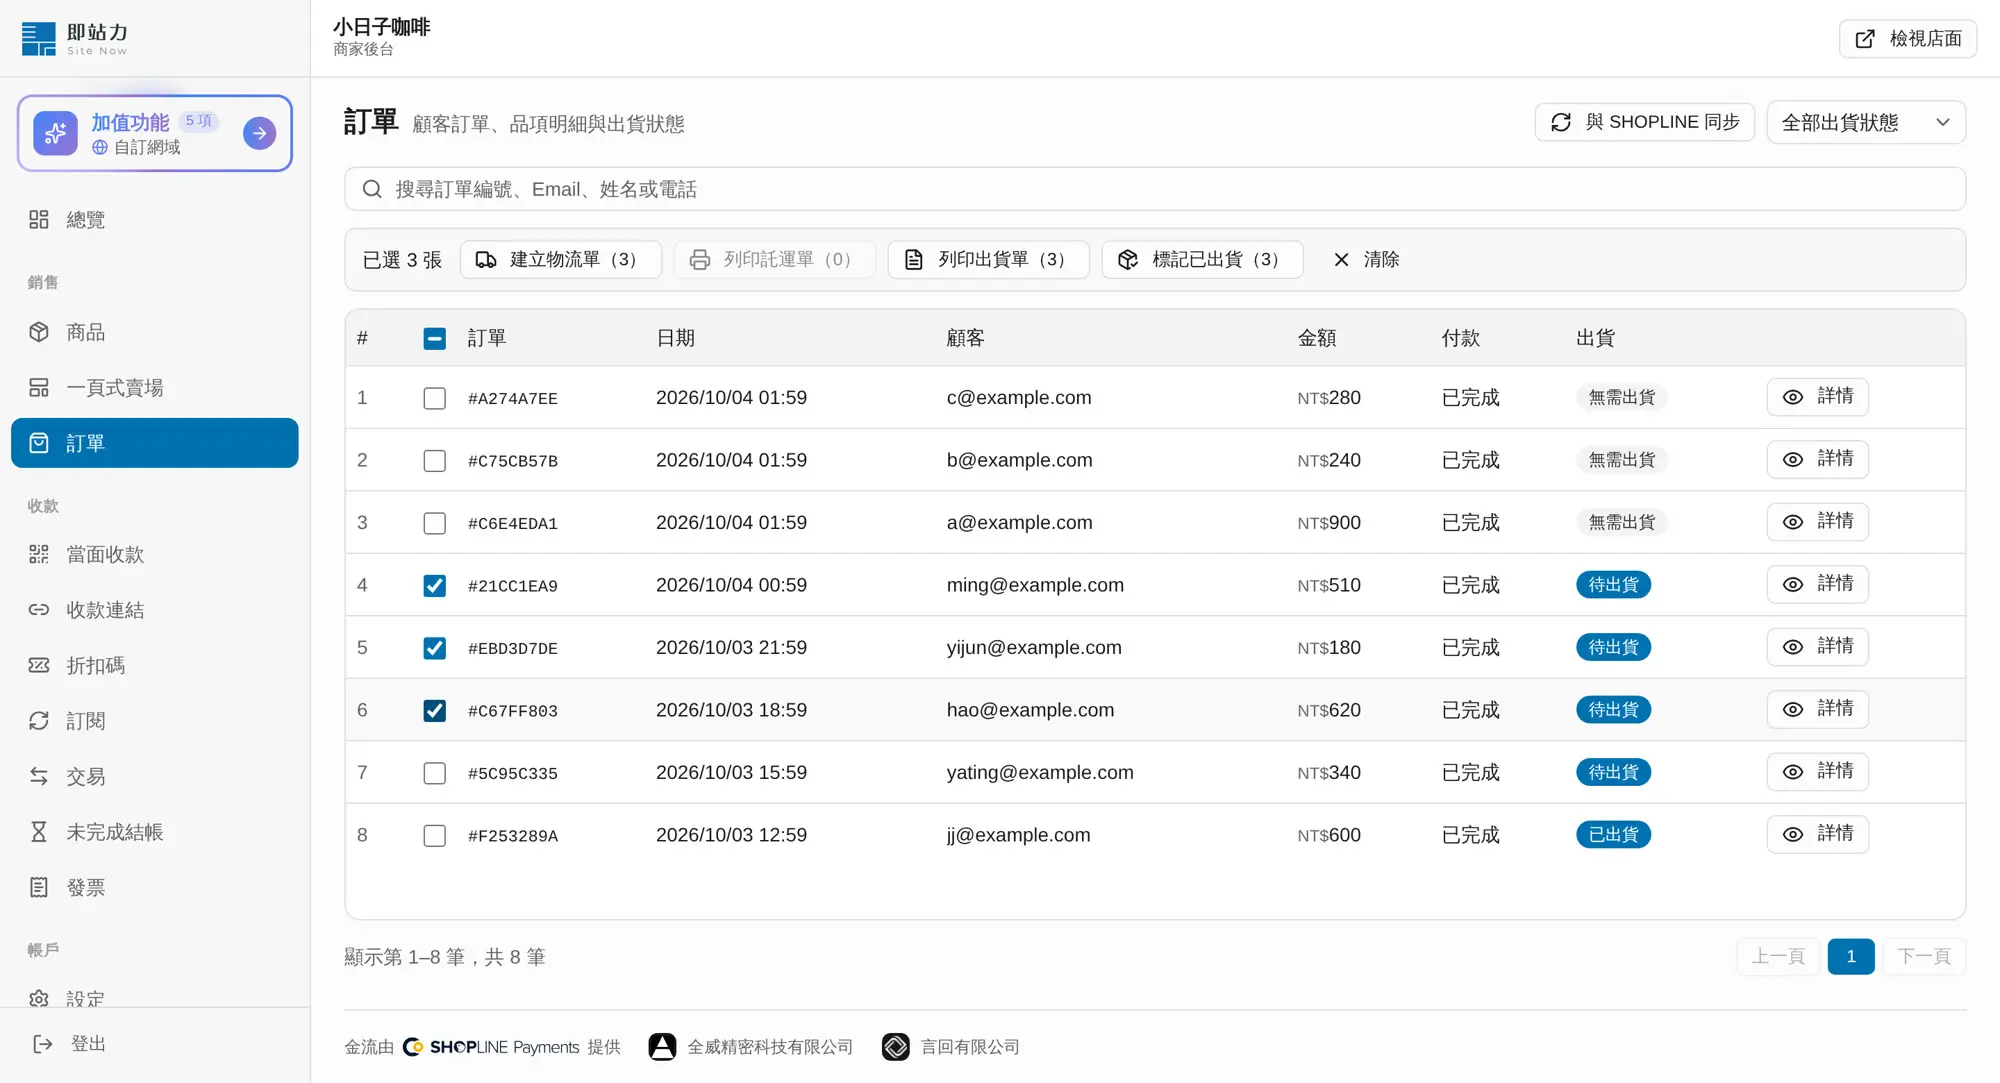Click the 折扣碼 ticket icon
The height and width of the screenshot is (1083, 2000).
(x=39, y=665)
